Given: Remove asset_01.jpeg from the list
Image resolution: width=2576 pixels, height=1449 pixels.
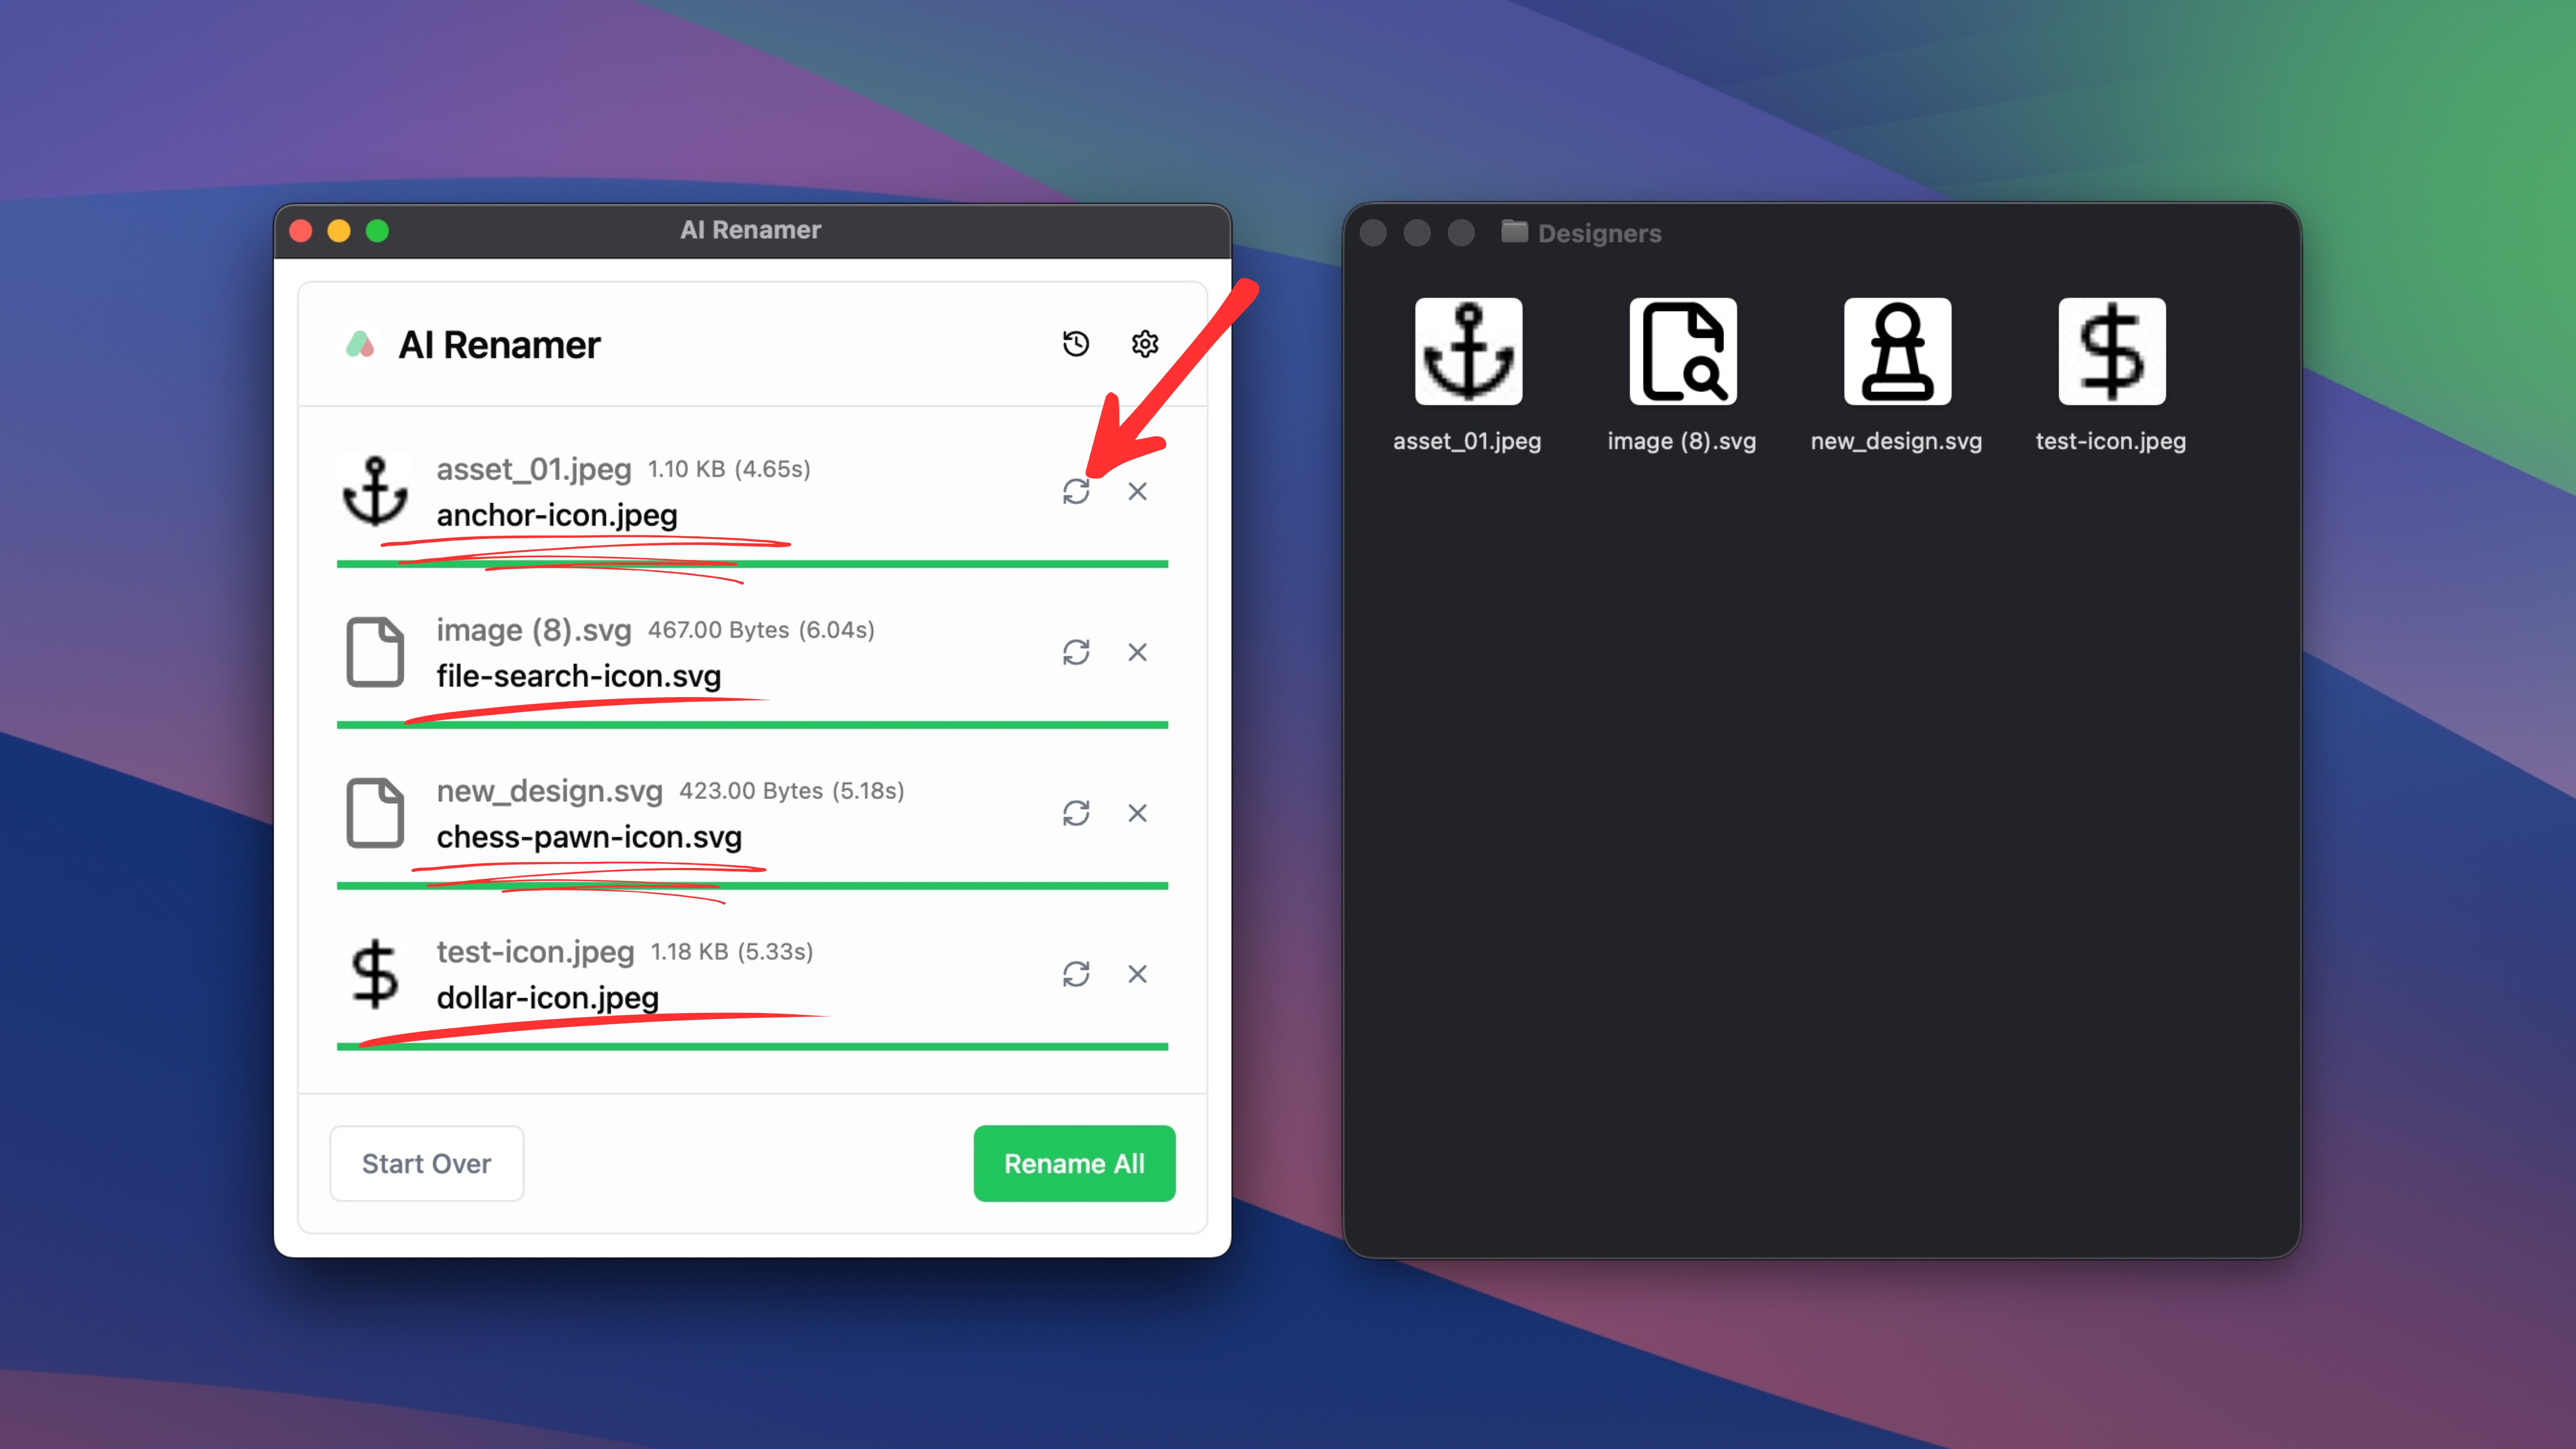Looking at the screenshot, I should (x=1137, y=492).
